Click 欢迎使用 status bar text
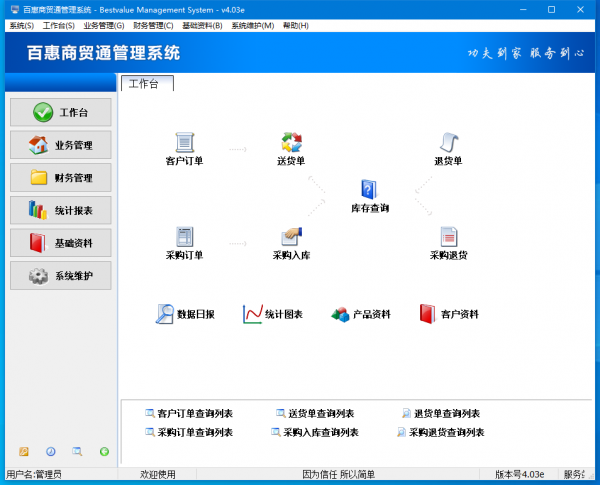The image size is (600, 485). [158, 475]
